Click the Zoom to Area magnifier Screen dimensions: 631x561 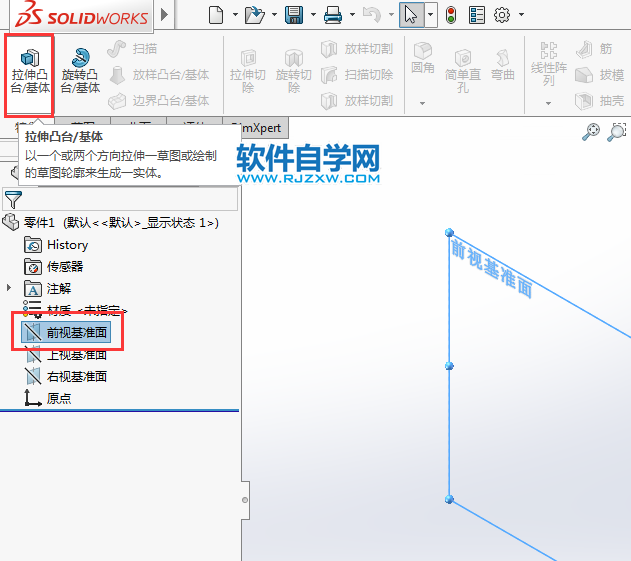coord(617,132)
